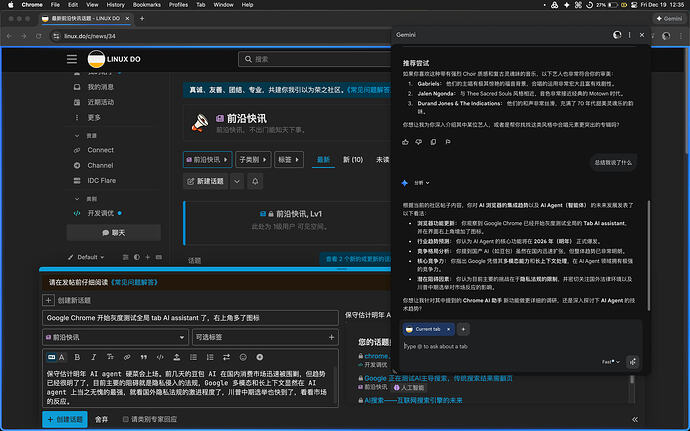Toggle the hamburger sidebar menu
Screen dimensions: 690x431
(x=72, y=59)
